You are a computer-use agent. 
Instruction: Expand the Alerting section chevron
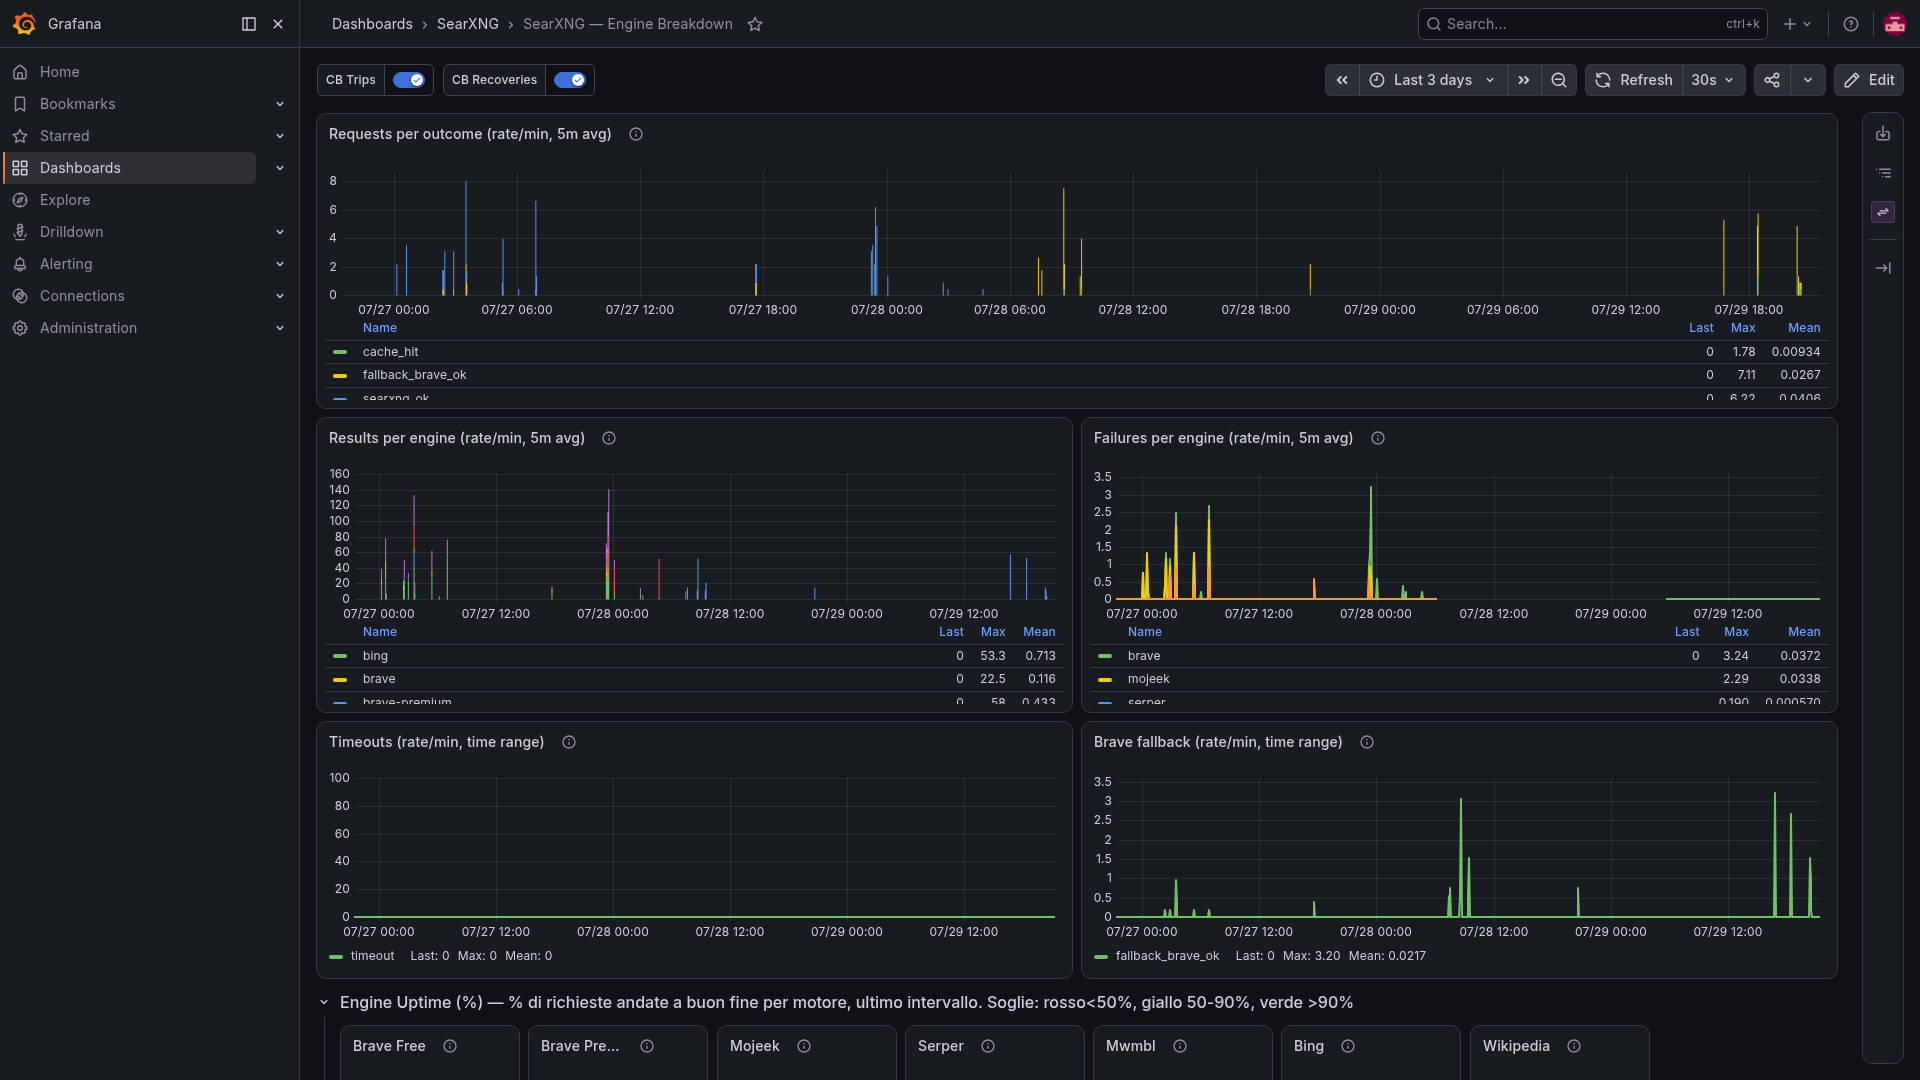(x=280, y=264)
